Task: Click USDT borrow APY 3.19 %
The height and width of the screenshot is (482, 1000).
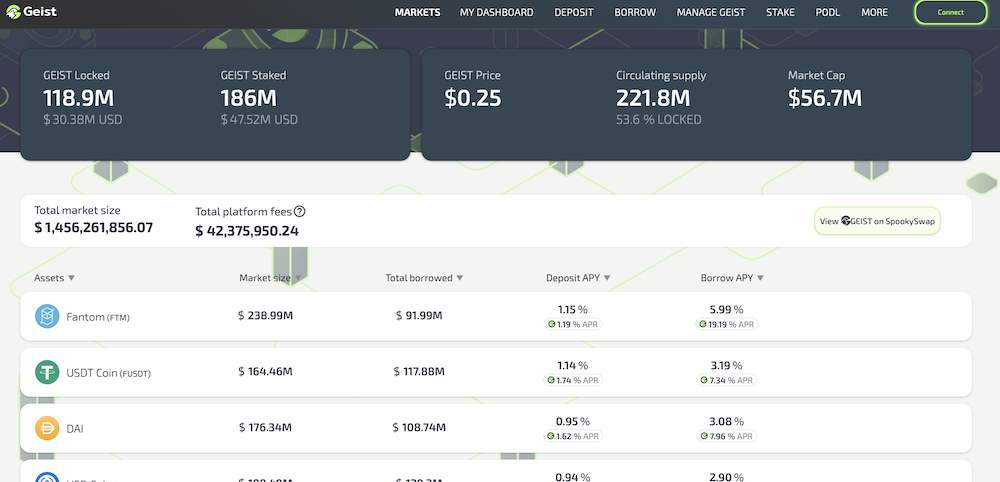Action: coord(726,366)
